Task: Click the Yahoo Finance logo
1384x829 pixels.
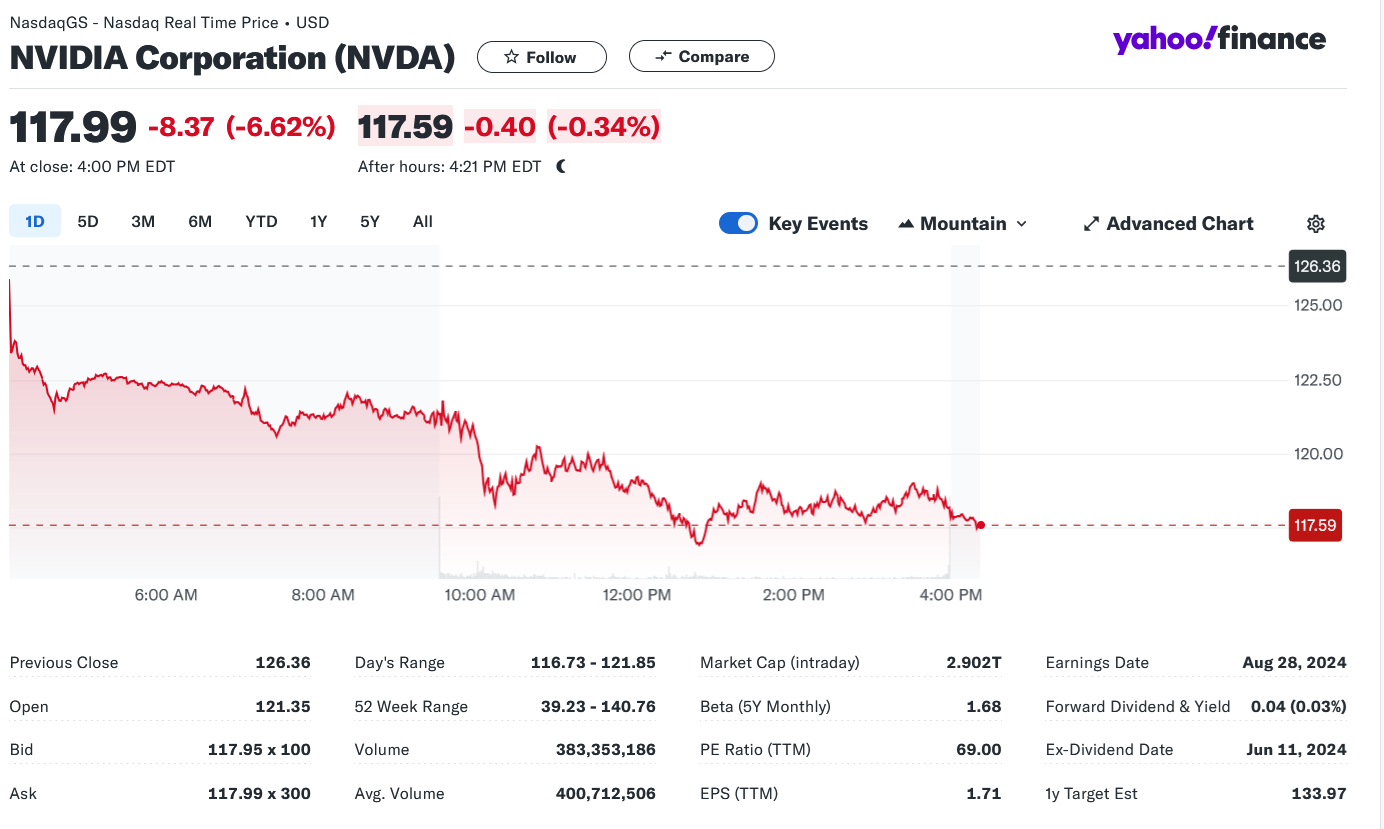Action: [1219, 40]
